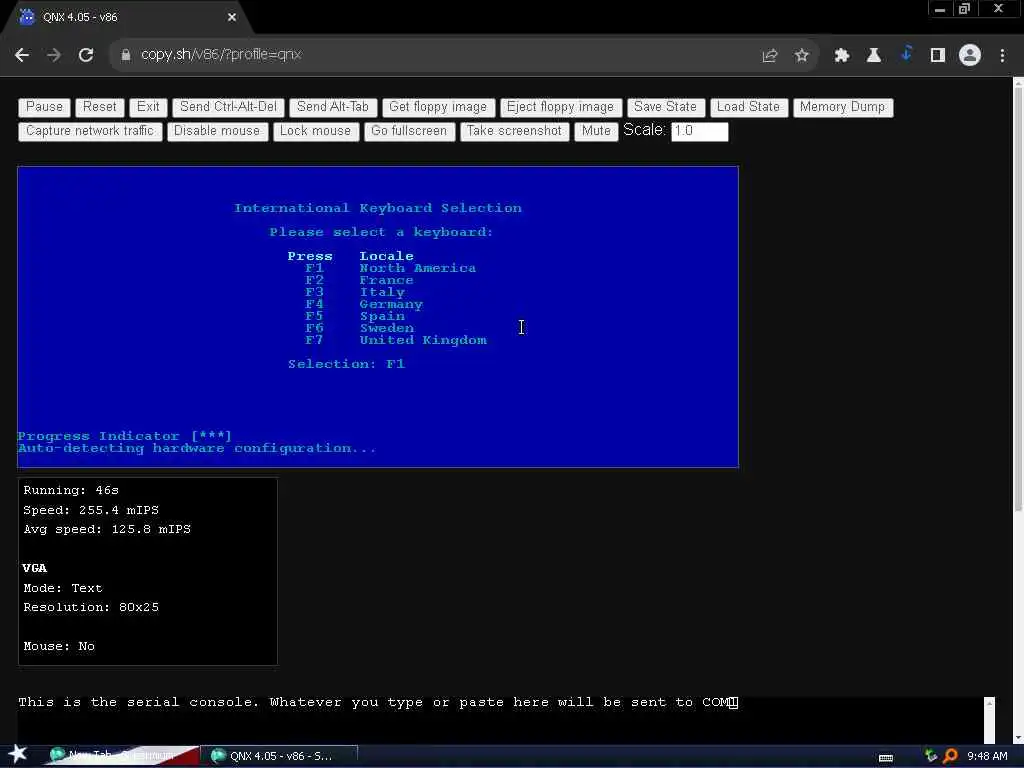The image size is (1024, 768).
Task: Share this page icon in address bar
Action: click(x=770, y=56)
